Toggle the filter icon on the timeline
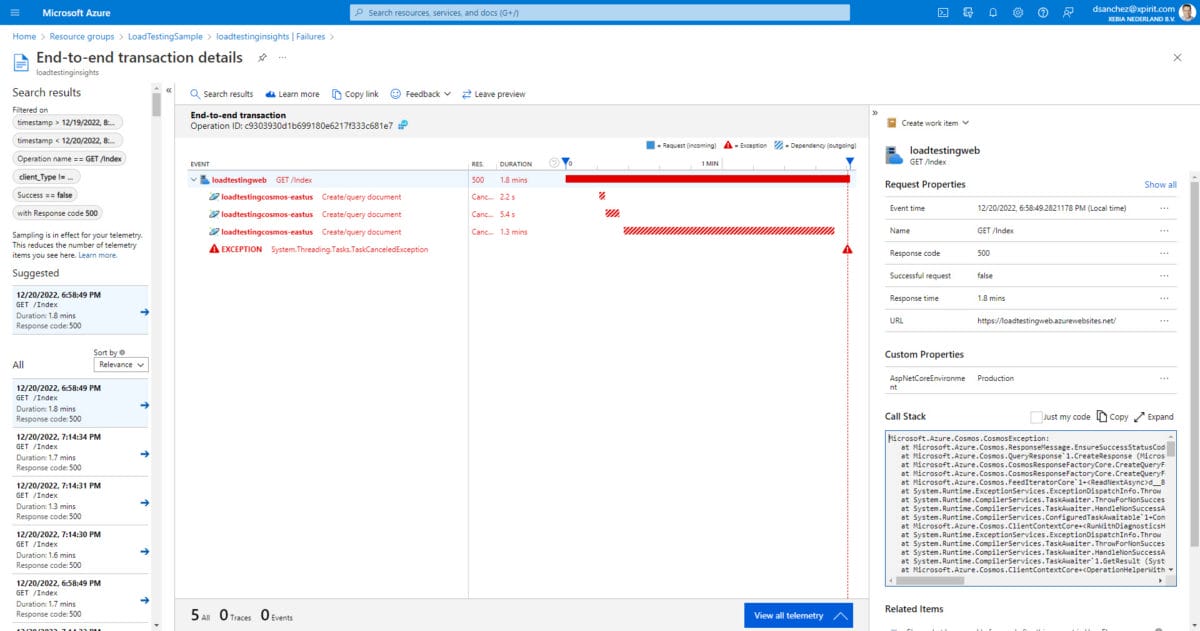 (x=567, y=160)
